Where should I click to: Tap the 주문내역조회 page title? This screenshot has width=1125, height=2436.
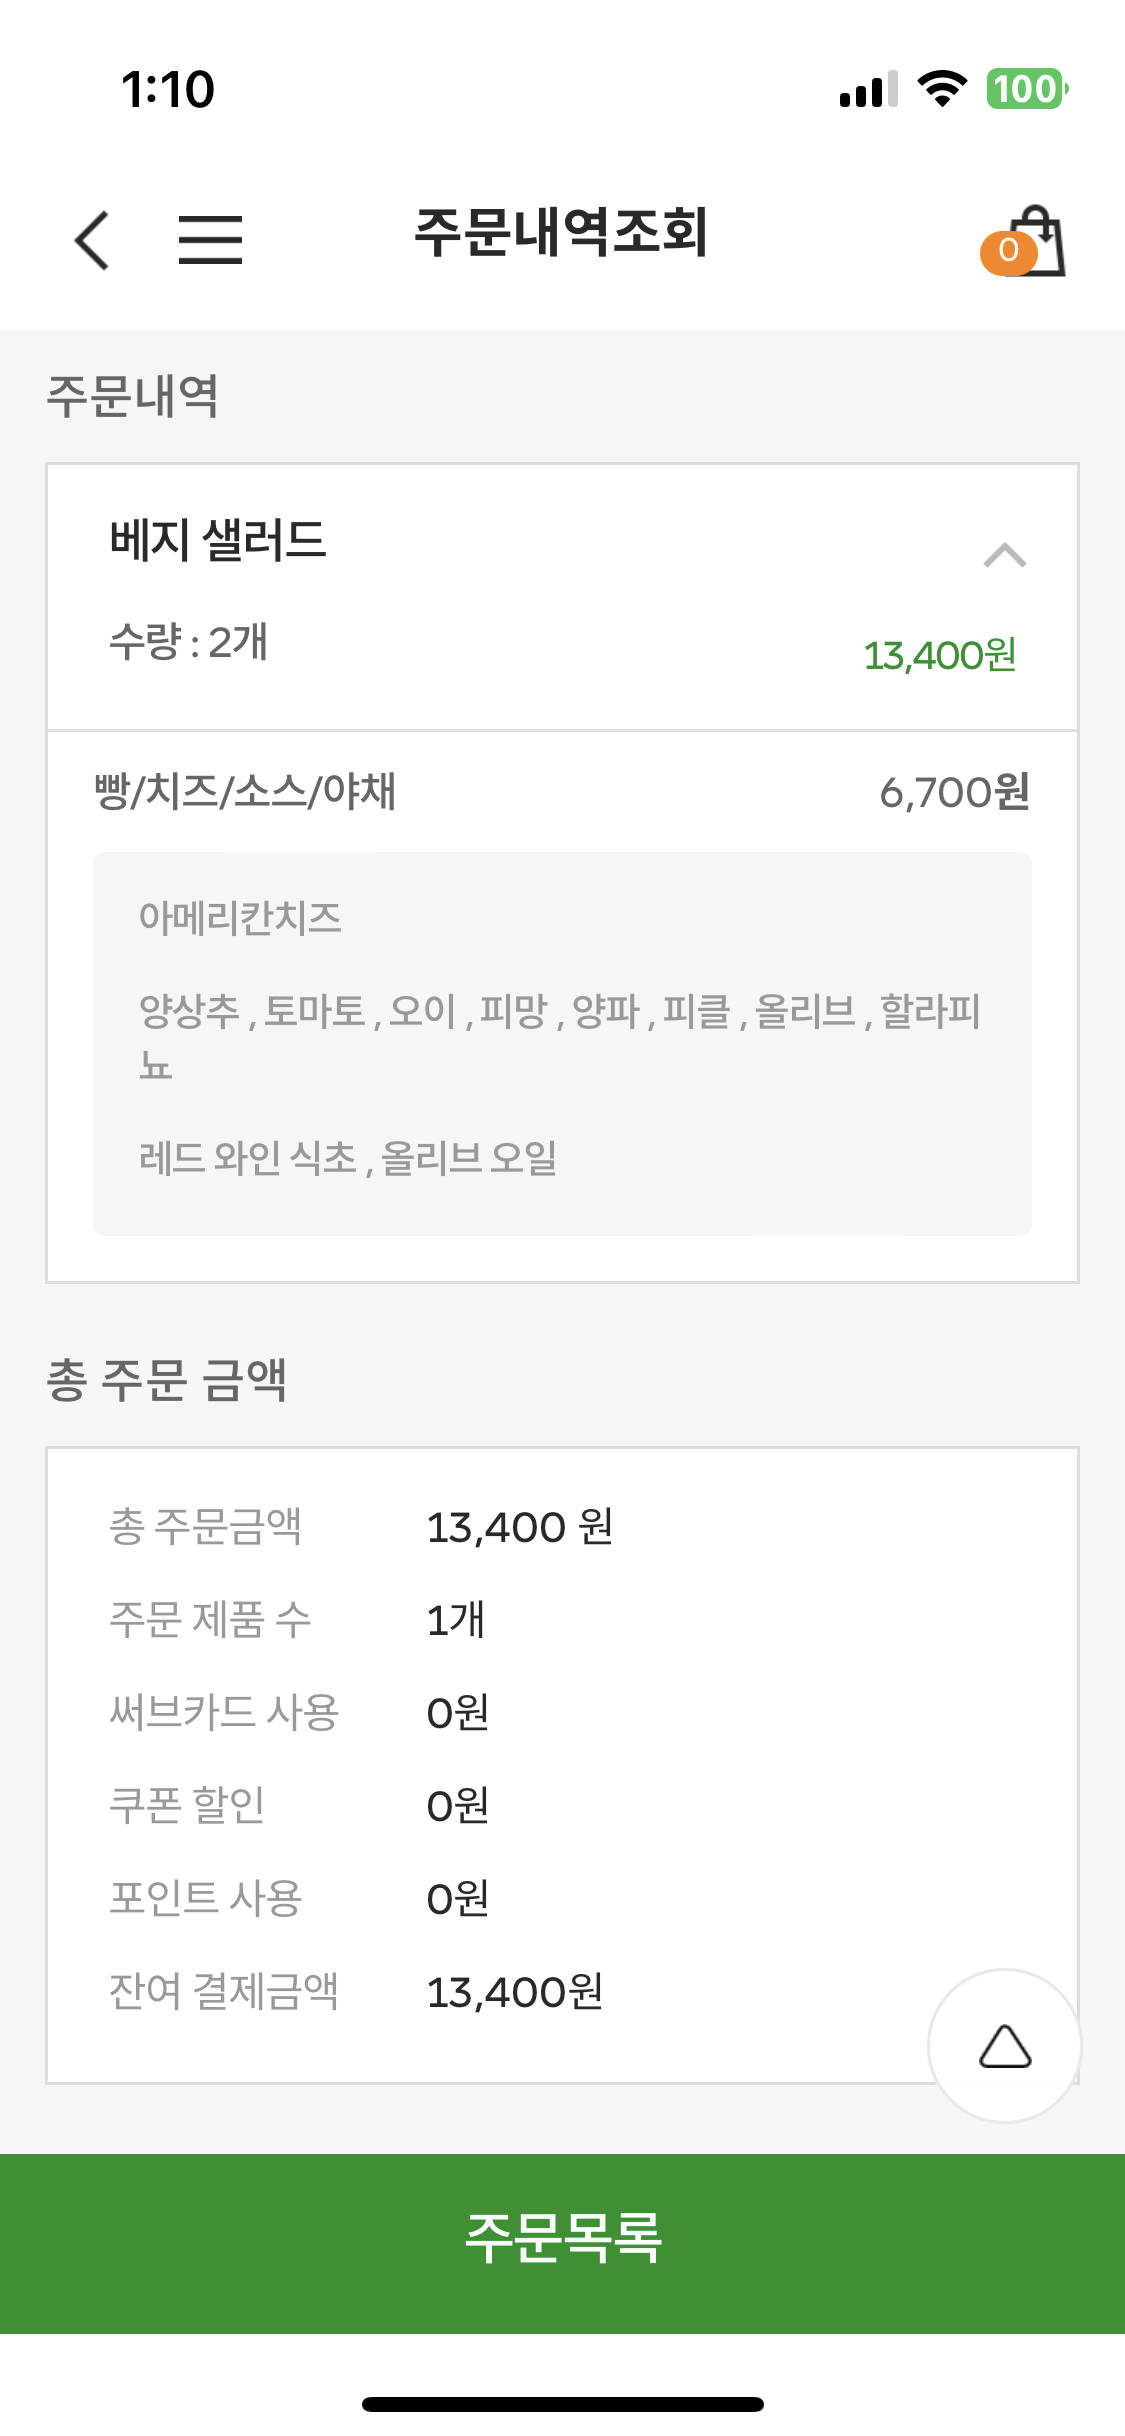point(561,232)
